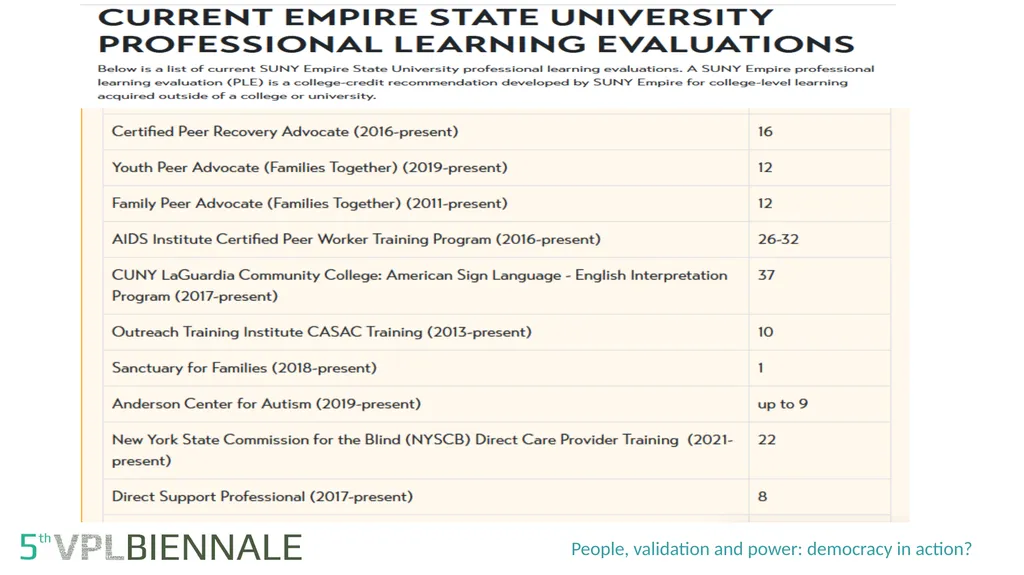This screenshot has height=575, width=1024.
Task: Click Family Peer Advocate (2011-present) entry
Action: (x=310, y=204)
